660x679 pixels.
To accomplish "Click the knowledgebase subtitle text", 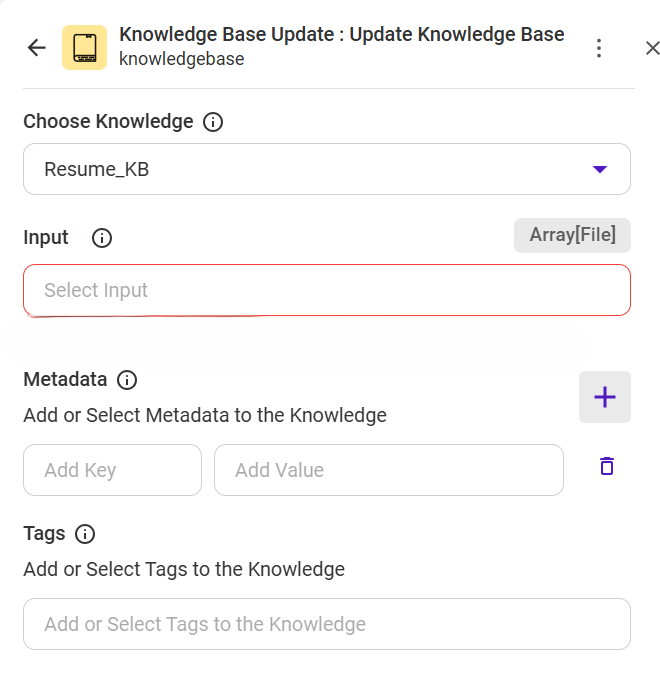I will pos(181,59).
